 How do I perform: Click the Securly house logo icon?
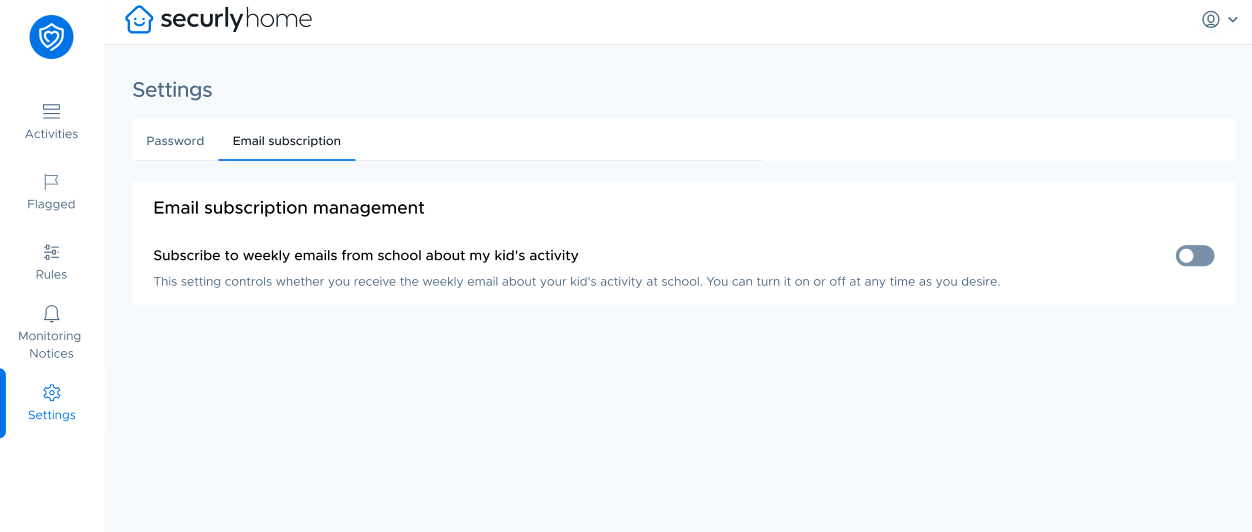pyautogui.click(x=139, y=19)
